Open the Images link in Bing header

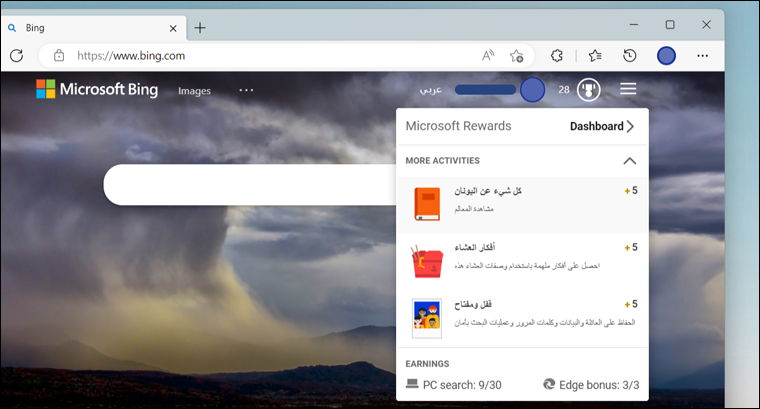(x=194, y=91)
